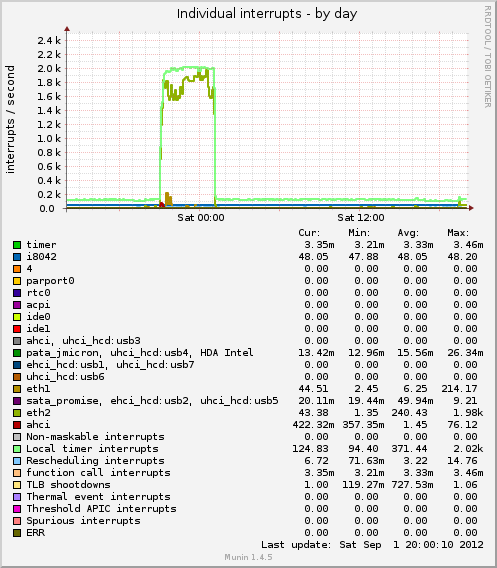Click the Max: column header

(x=458, y=233)
